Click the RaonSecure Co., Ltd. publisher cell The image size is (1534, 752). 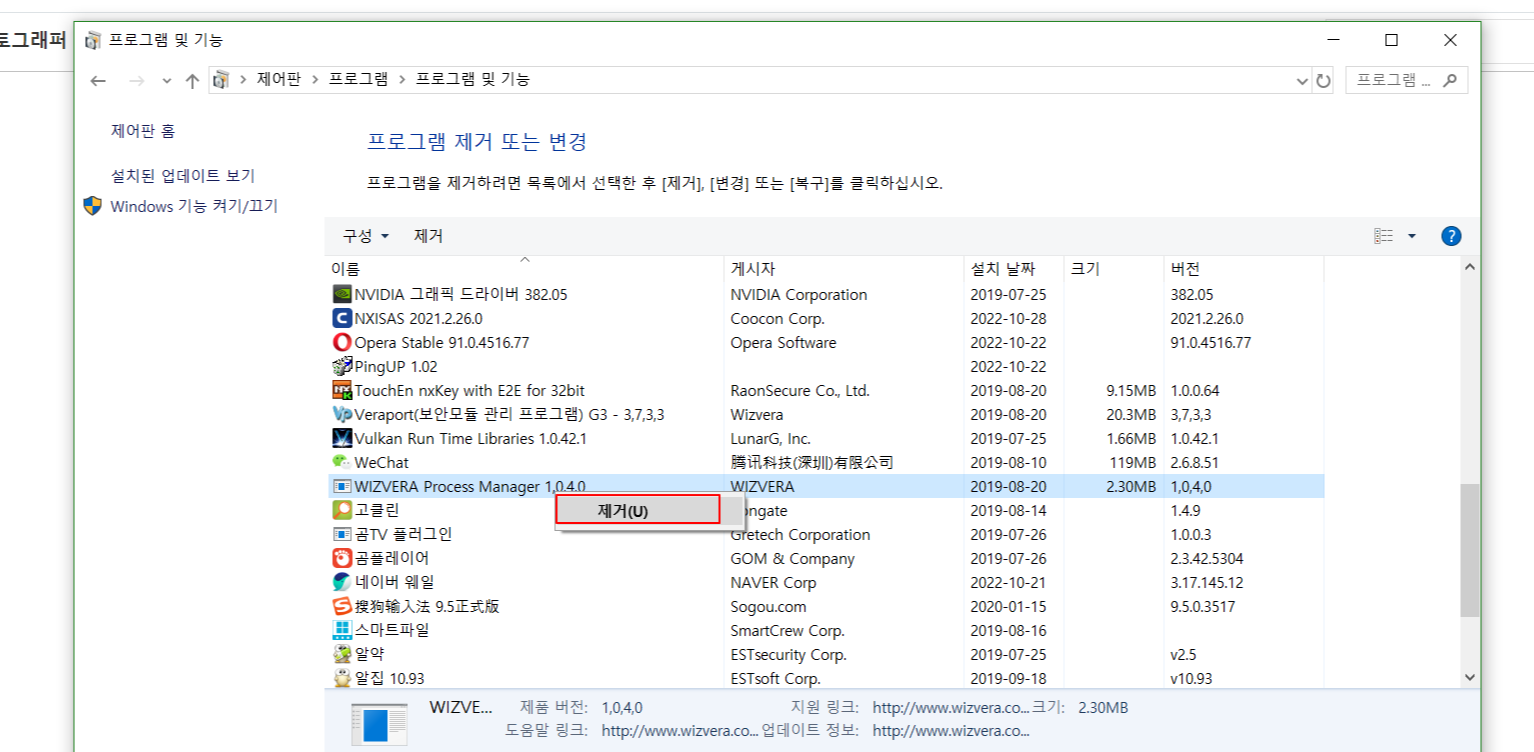click(x=800, y=391)
